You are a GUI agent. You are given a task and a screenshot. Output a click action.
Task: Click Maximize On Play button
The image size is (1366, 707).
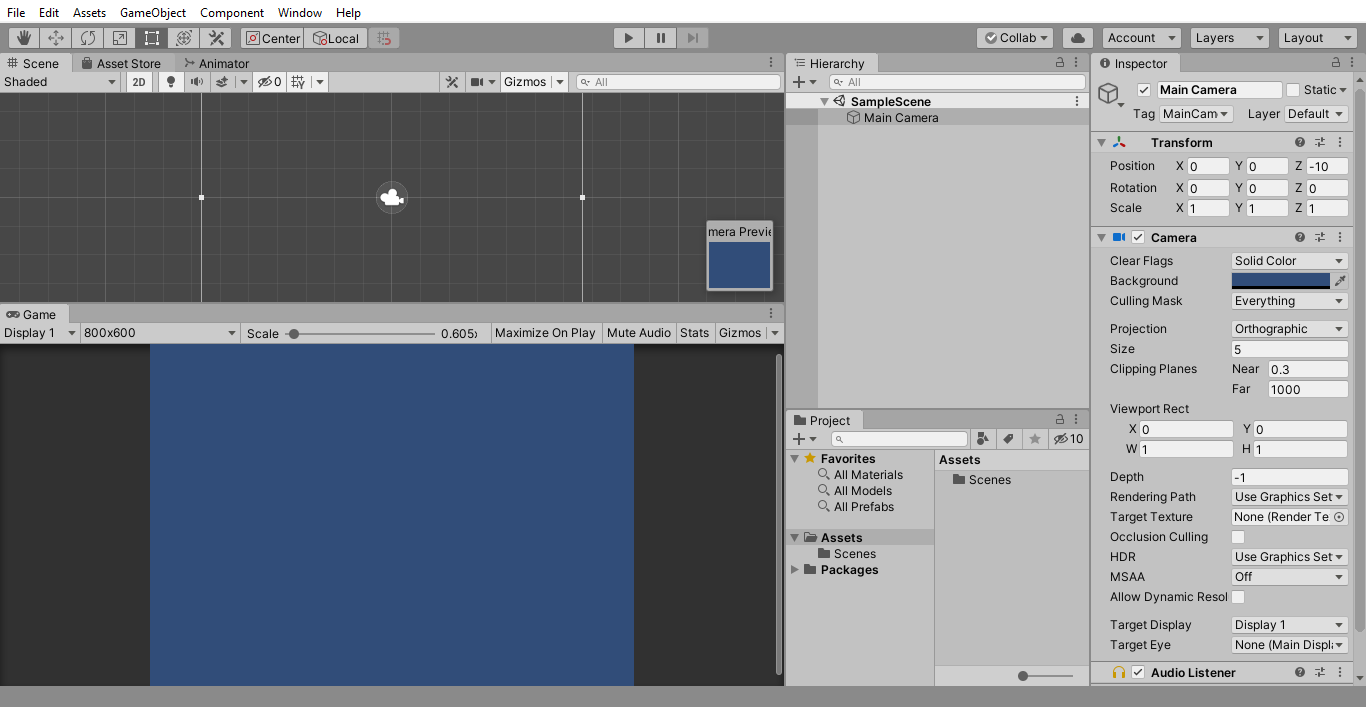(545, 333)
